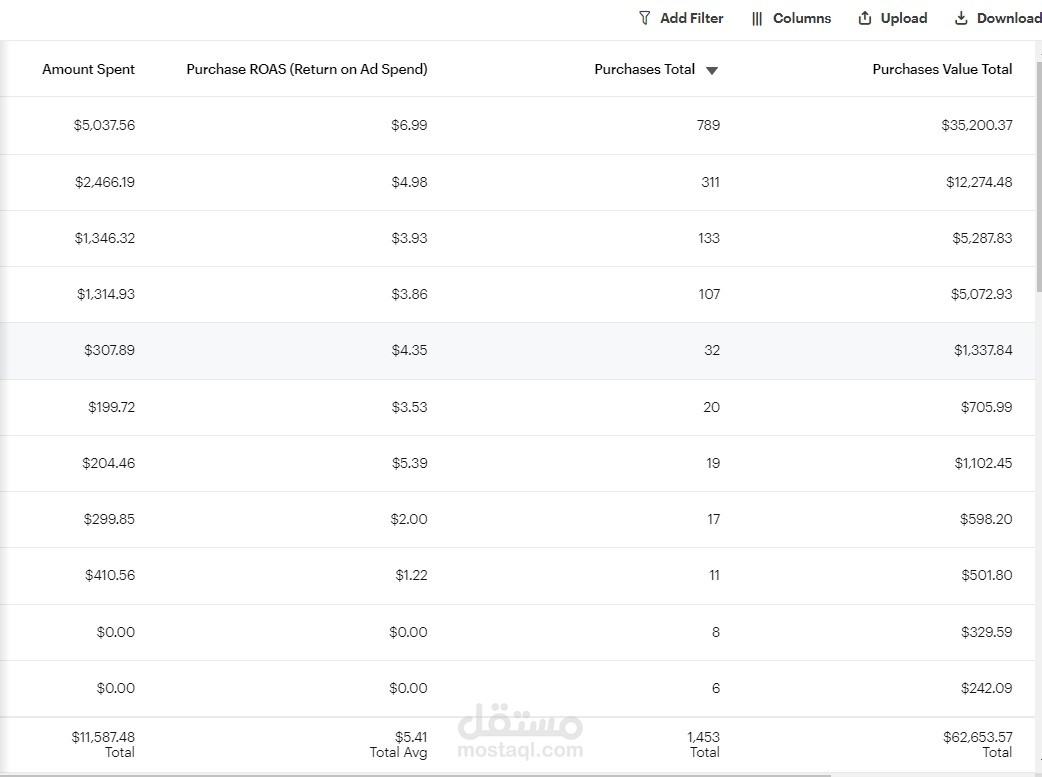This screenshot has width=1042, height=777.
Task: Click the $12,274.48 purchases value cell
Action: [x=979, y=182]
